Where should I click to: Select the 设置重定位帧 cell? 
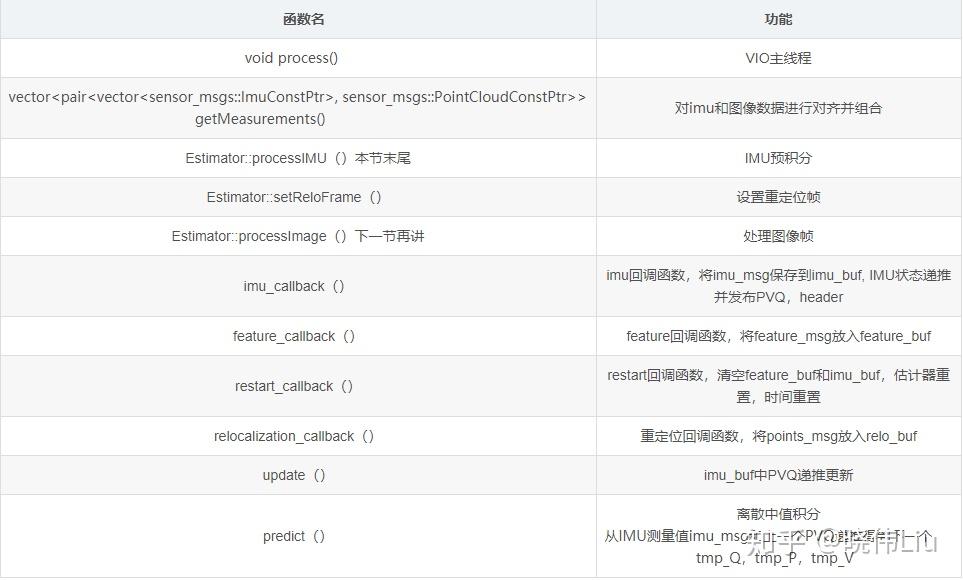pyautogui.click(x=777, y=197)
